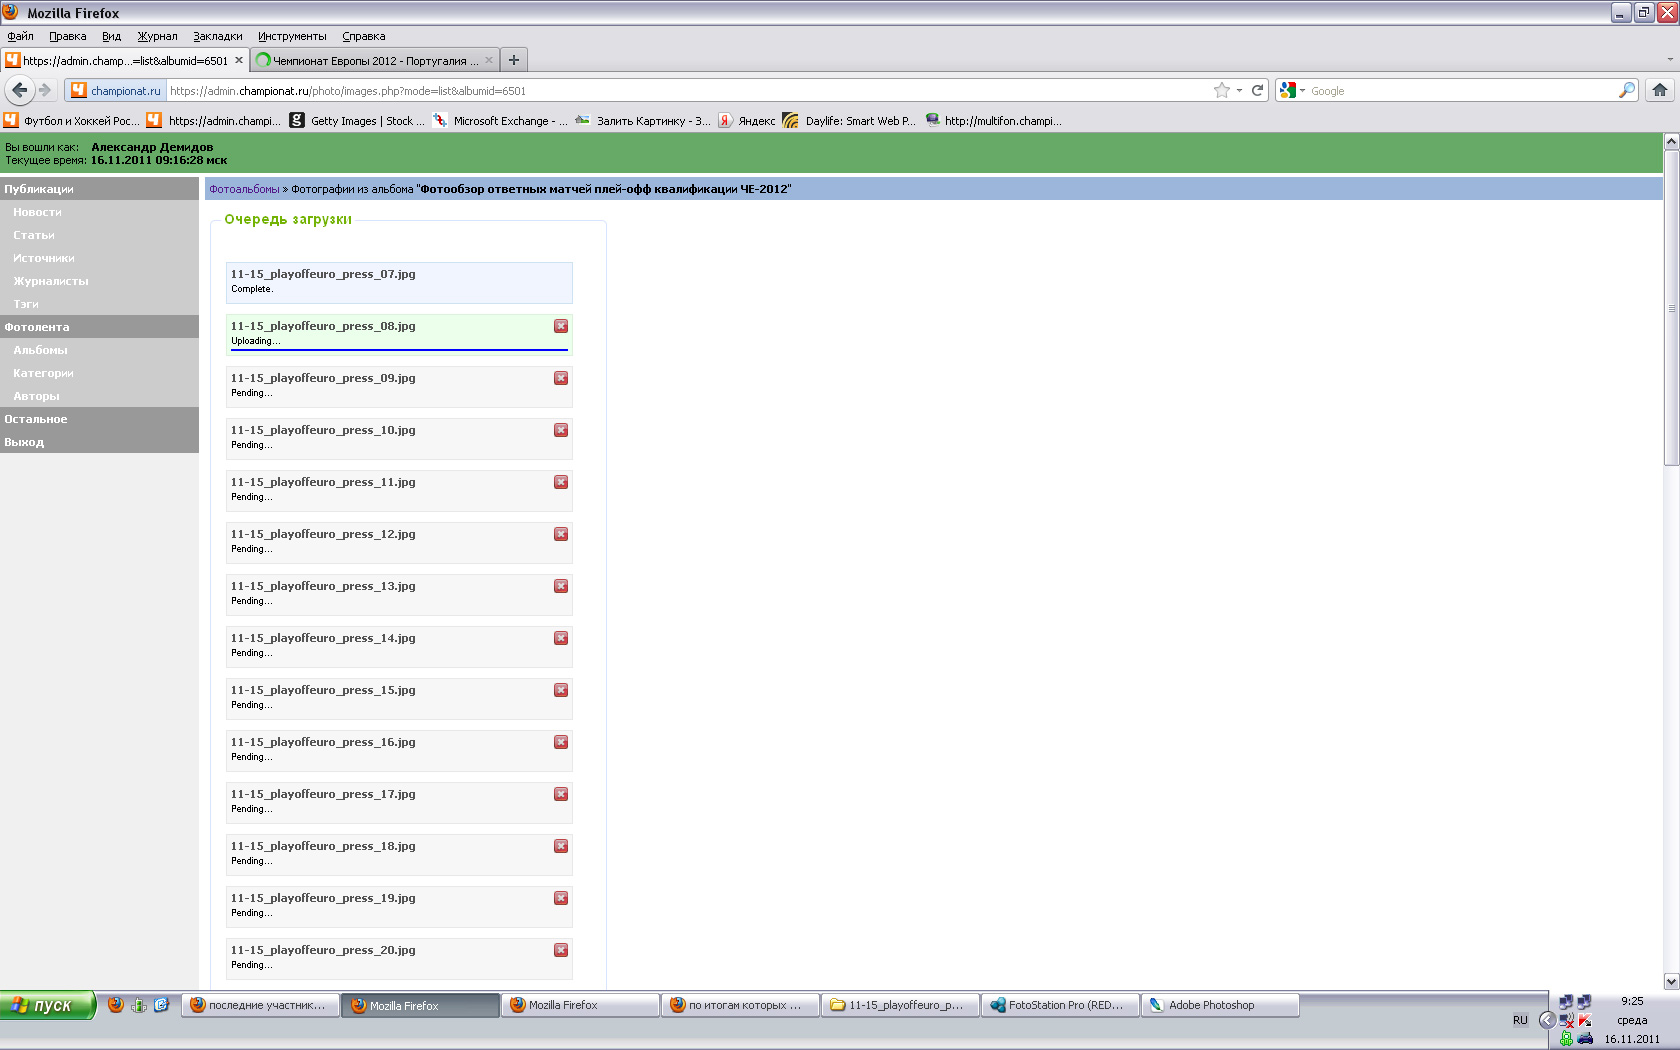Click the Google search input field
The width and height of the screenshot is (1680, 1050).
tap(1462, 90)
